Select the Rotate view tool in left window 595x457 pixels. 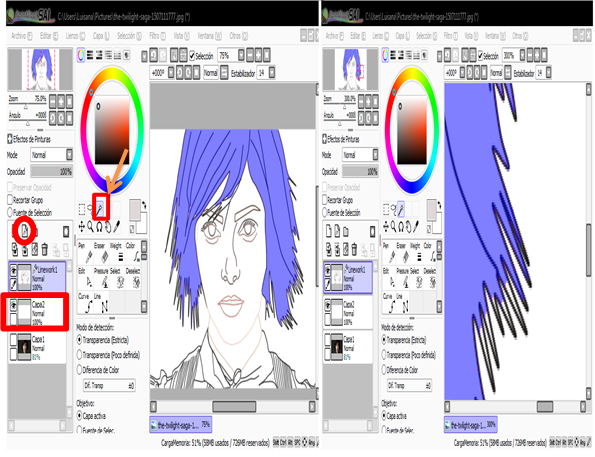(x=99, y=227)
